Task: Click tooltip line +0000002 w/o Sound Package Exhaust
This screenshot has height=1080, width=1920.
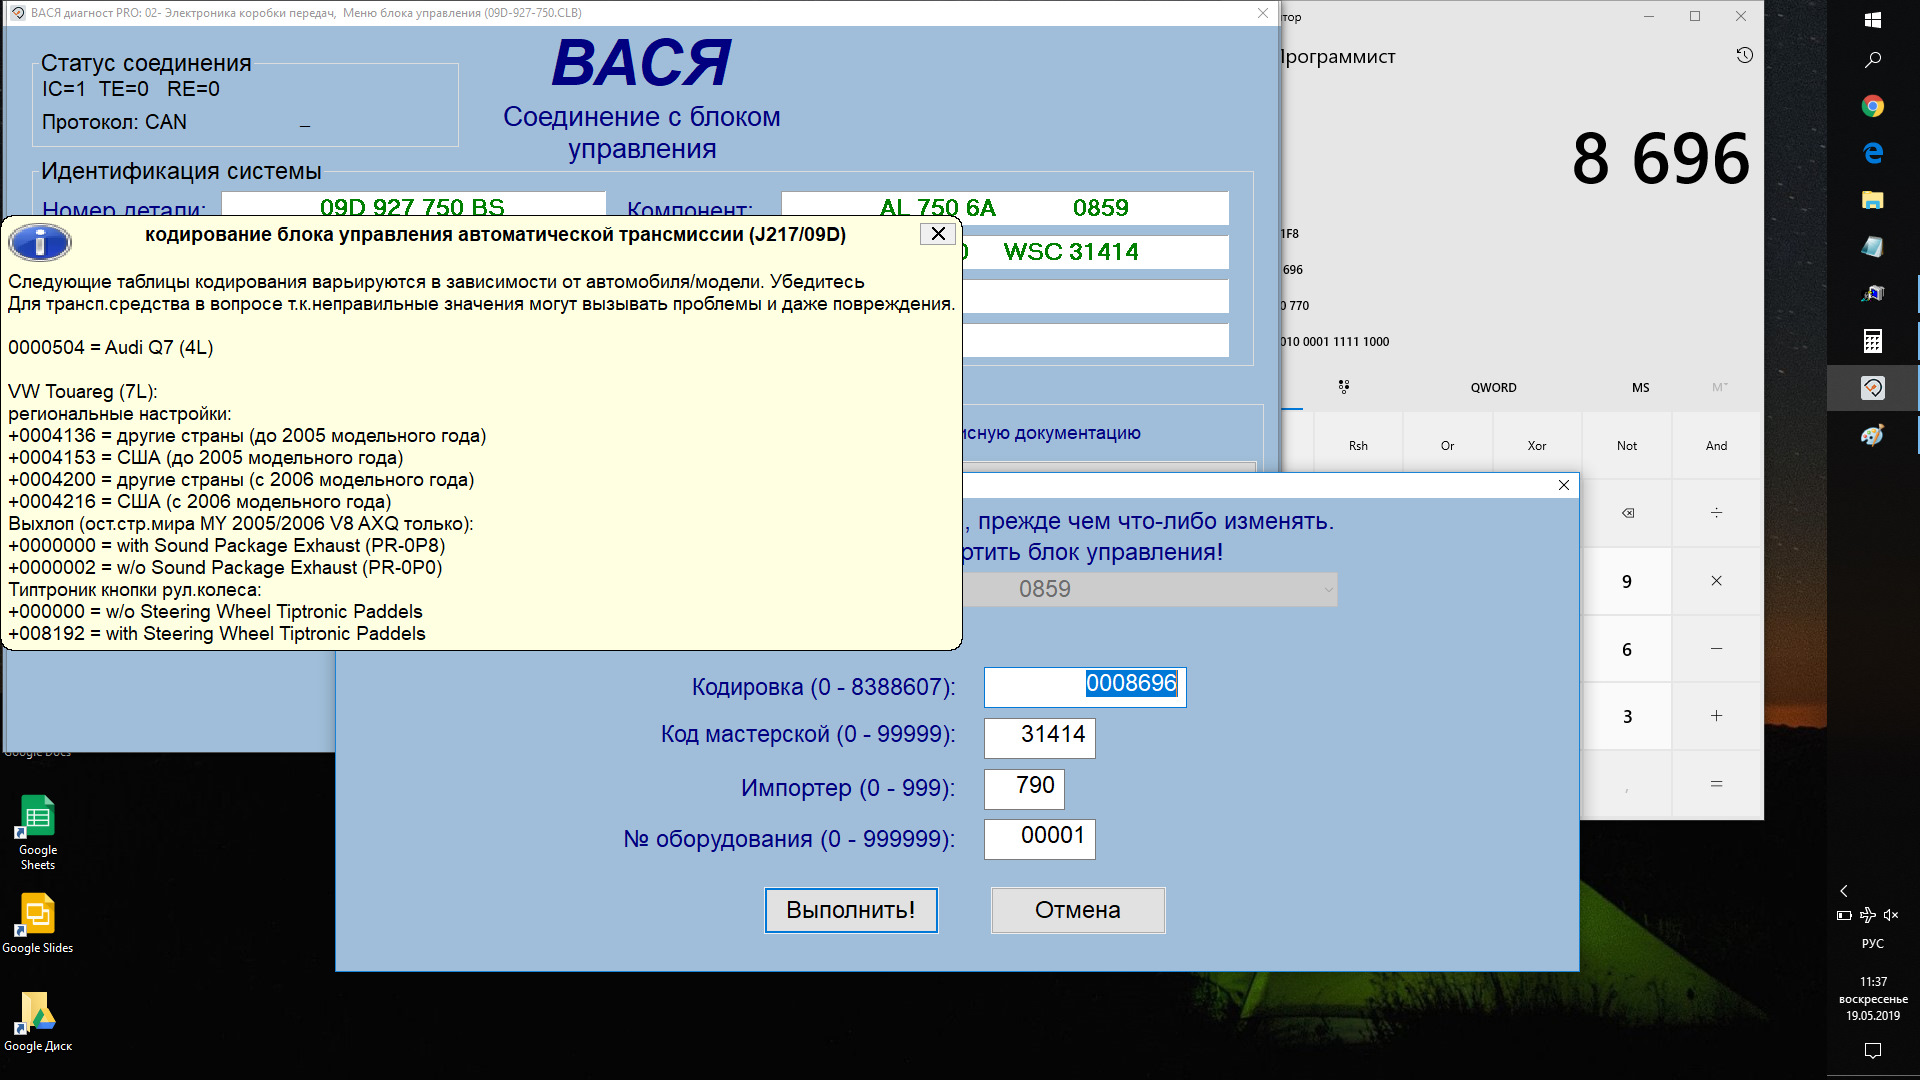Action: pyautogui.click(x=225, y=568)
